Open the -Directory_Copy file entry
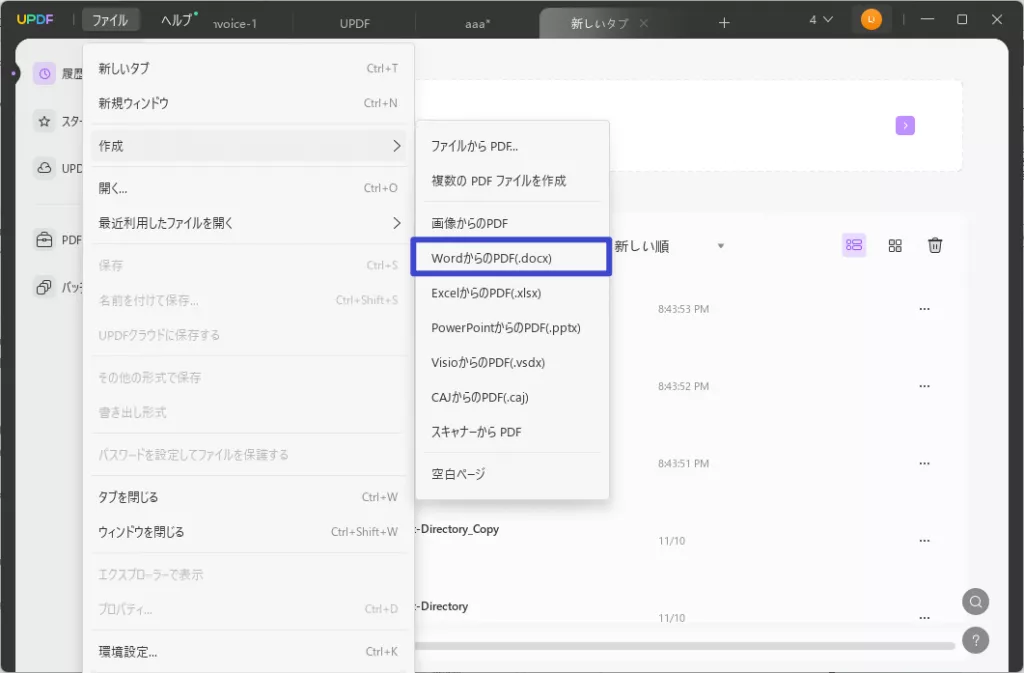The image size is (1024, 673). click(x=457, y=529)
